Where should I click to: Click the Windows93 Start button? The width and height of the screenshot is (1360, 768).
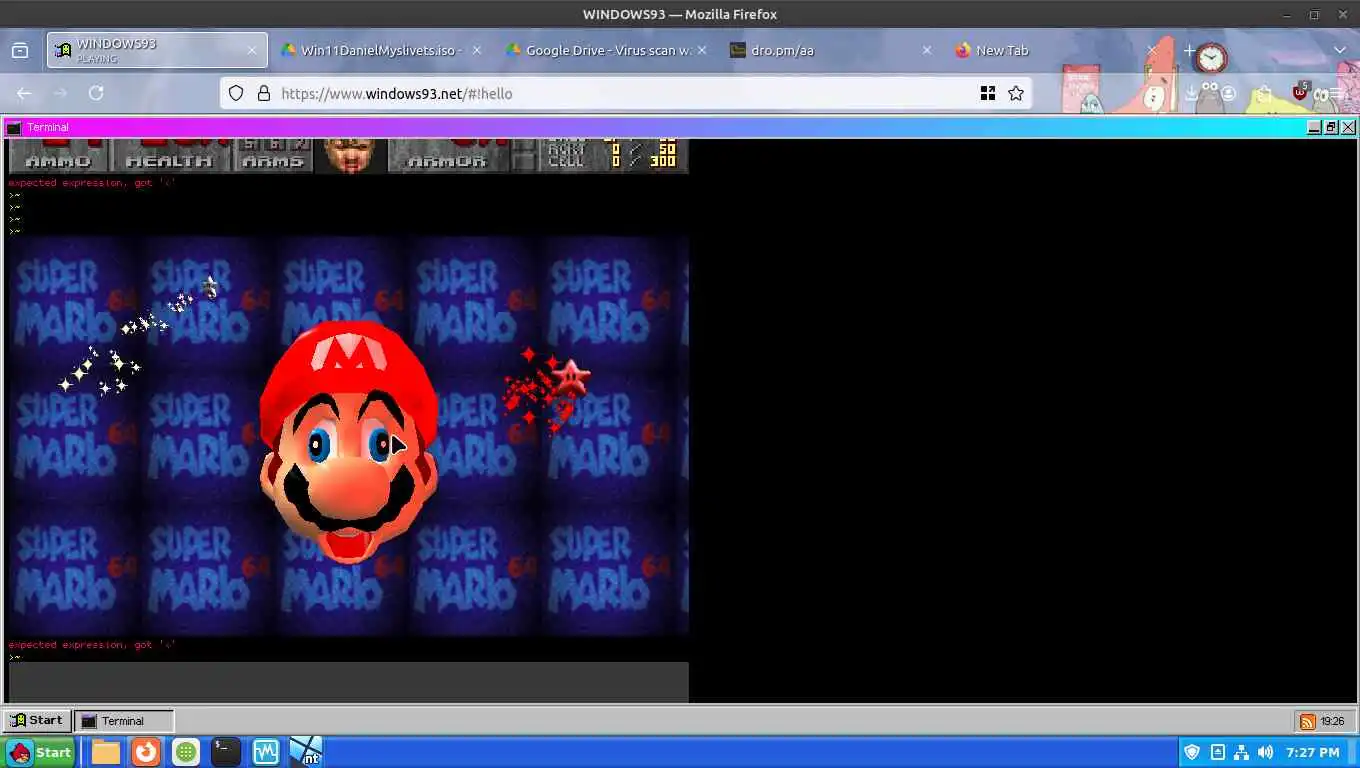coord(36,720)
